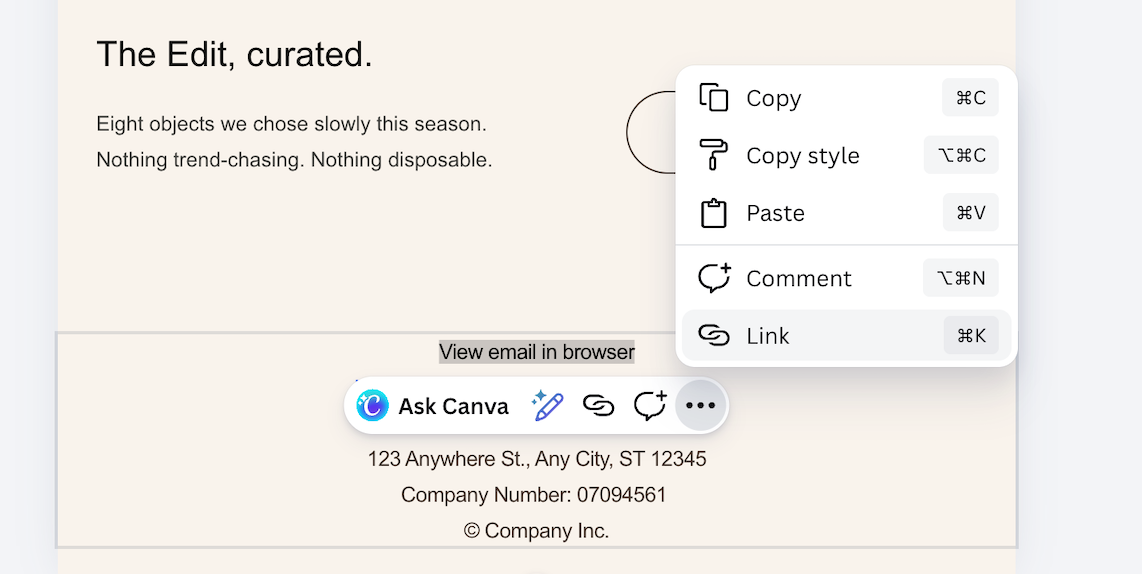Click the Ask Canva logo icon
This screenshot has height=574, width=1142.
[x=372, y=405]
